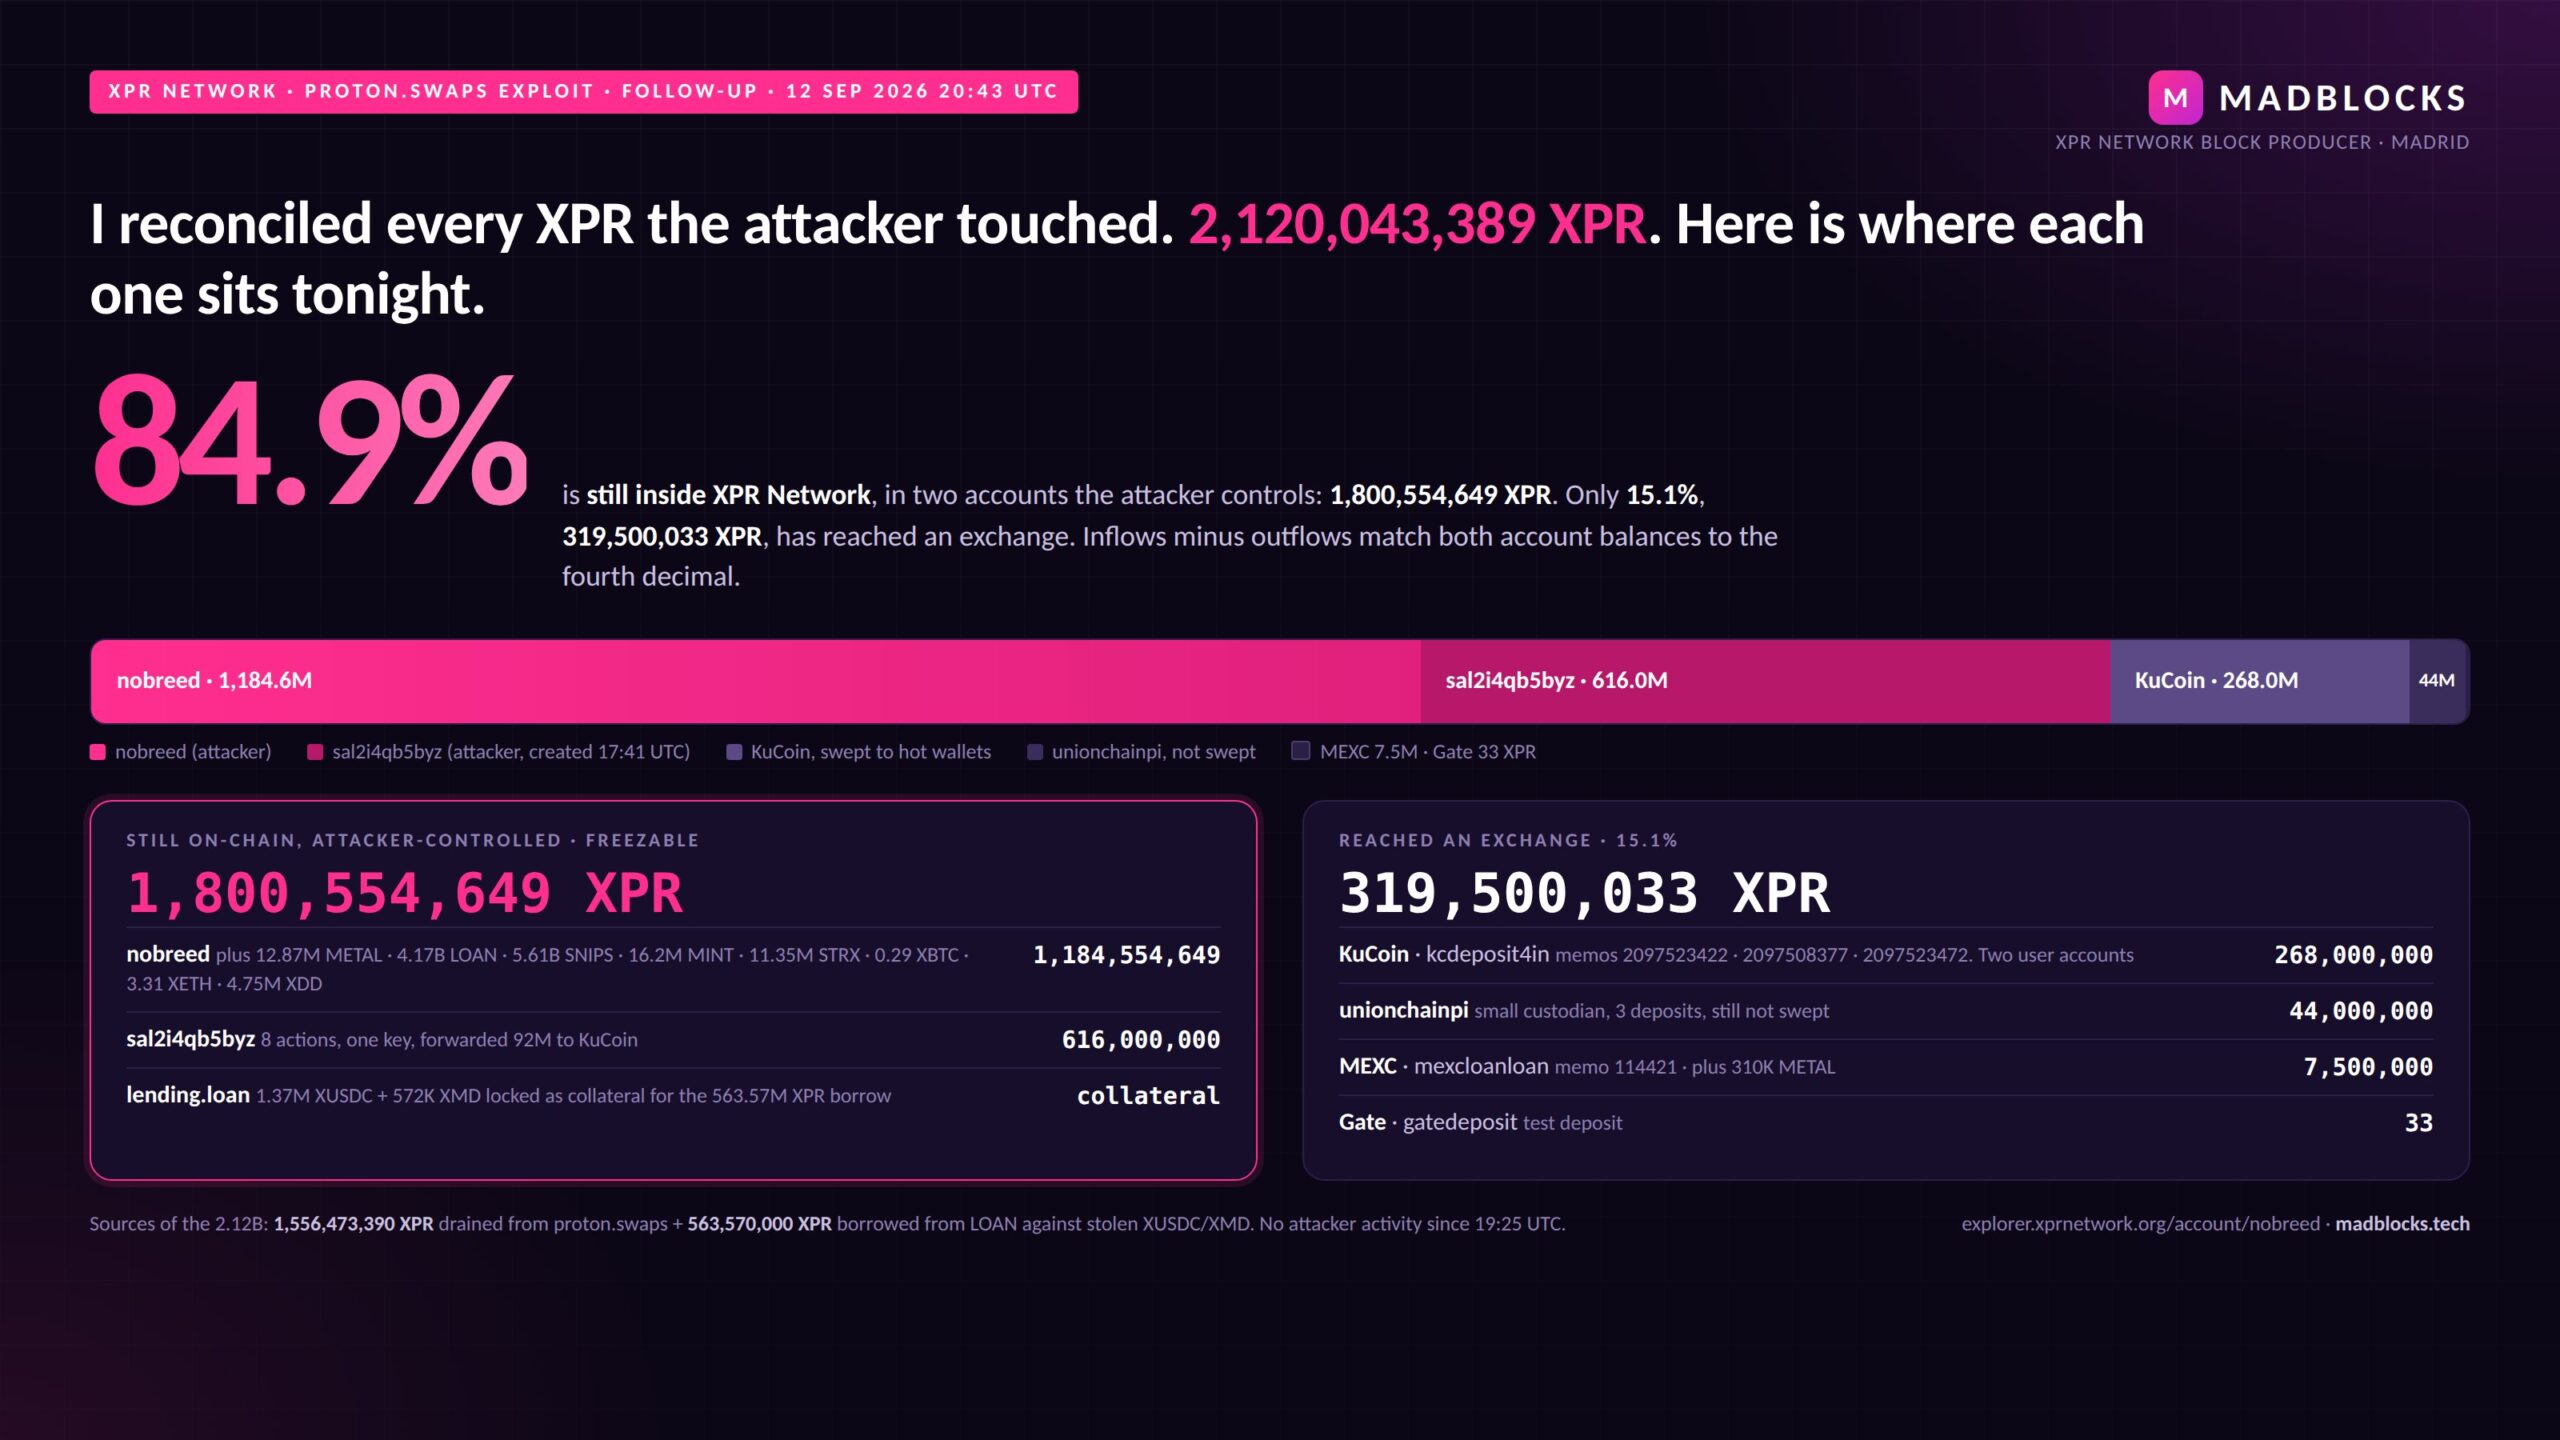Select the nobreed 1,184.6M bar segment

point(755,681)
